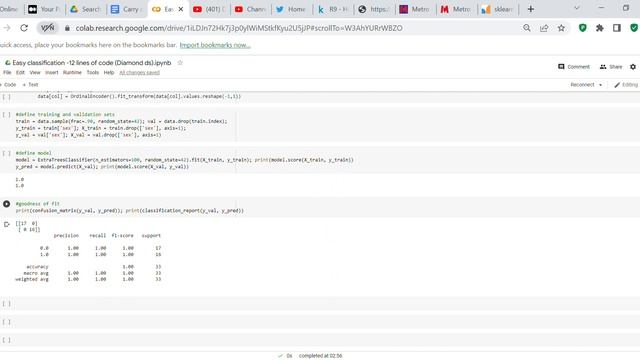Image resolution: width=640 pixels, height=360 pixels.
Task: Open the Tools menu
Action: point(93,72)
